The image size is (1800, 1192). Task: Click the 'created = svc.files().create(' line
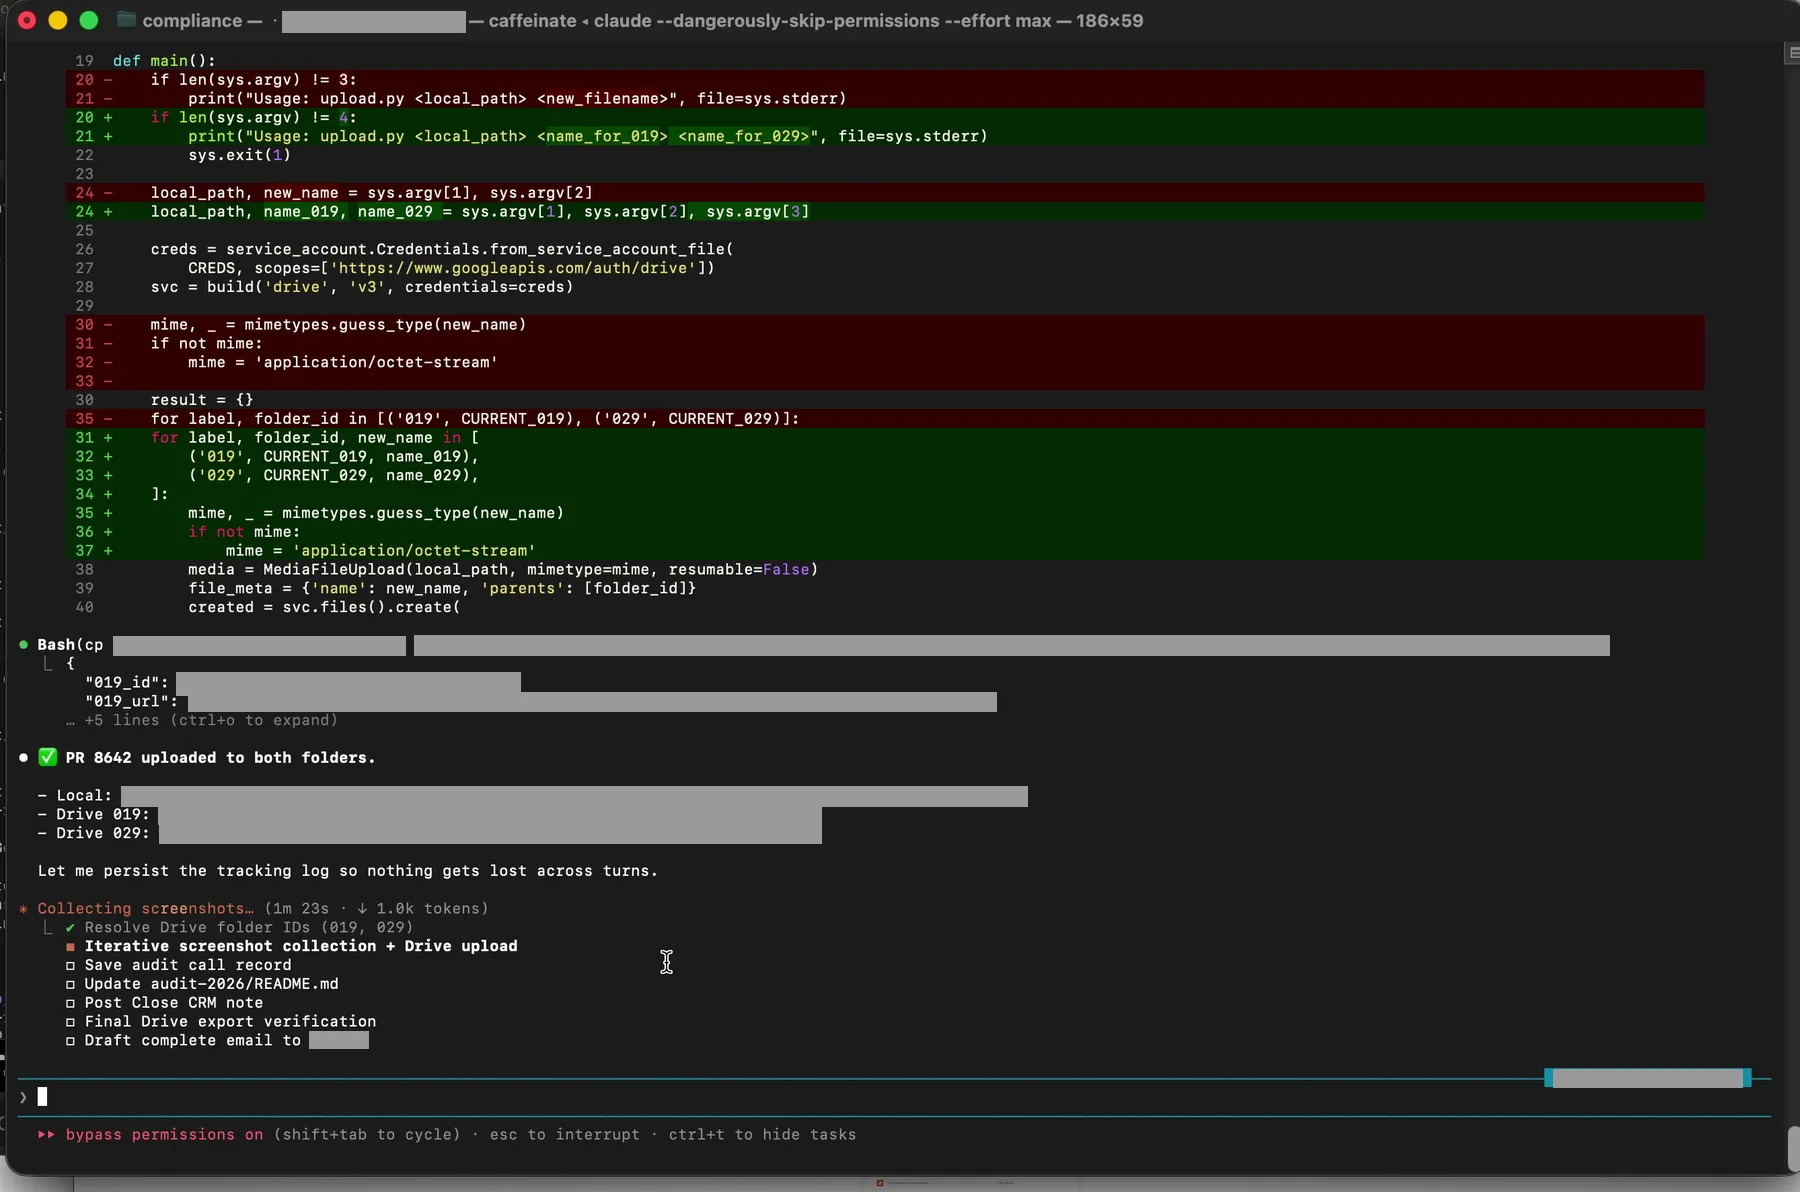click(324, 607)
